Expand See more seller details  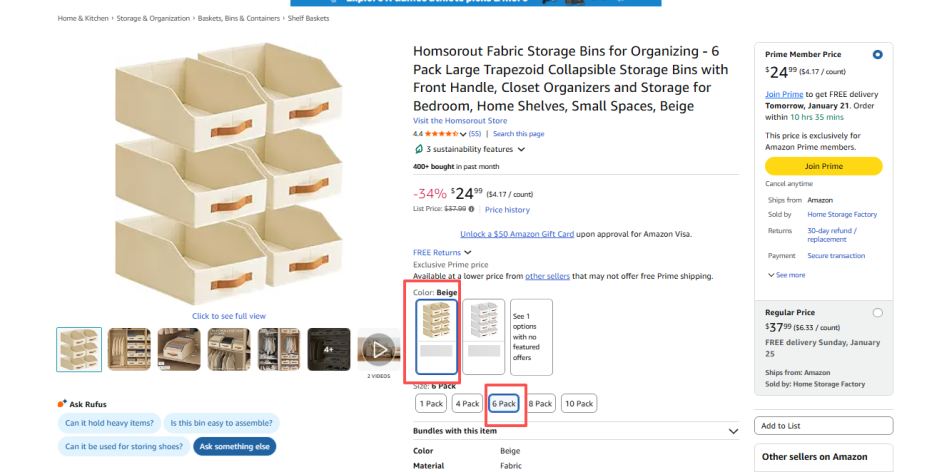tap(790, 275)
